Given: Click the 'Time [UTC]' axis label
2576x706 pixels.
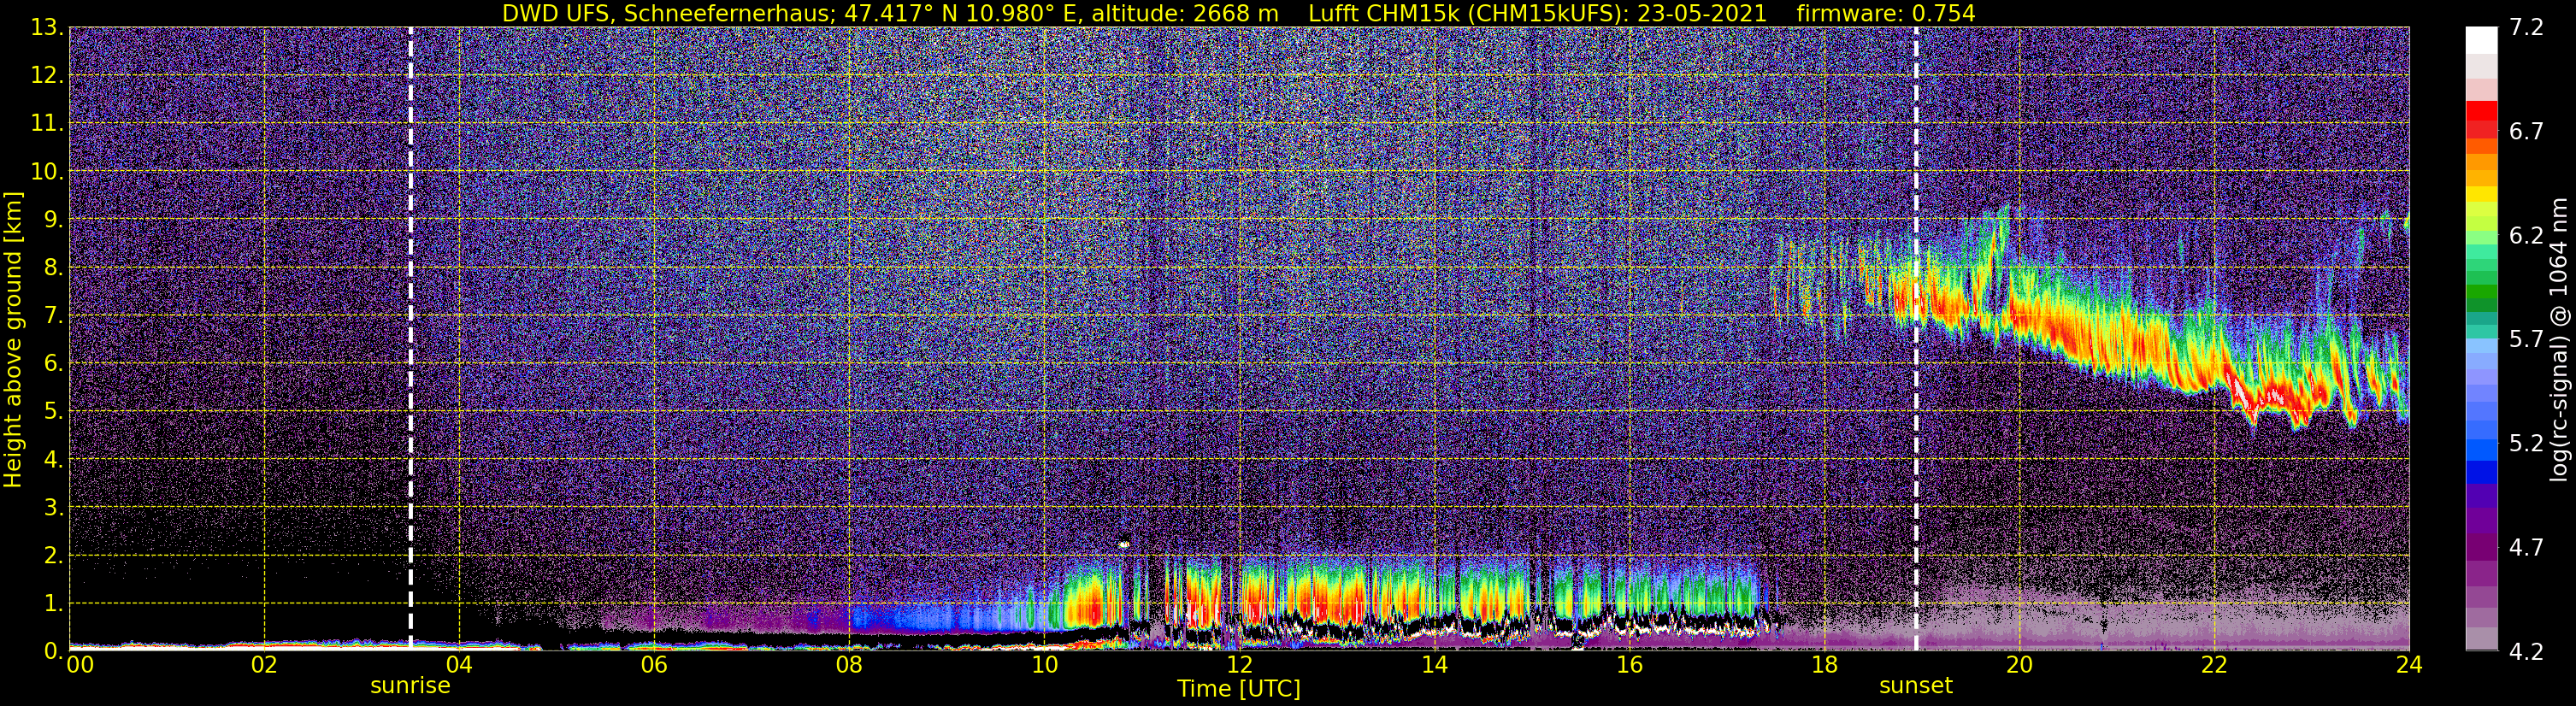Looking at the screenshot, I should click(x=1239, y=689).
